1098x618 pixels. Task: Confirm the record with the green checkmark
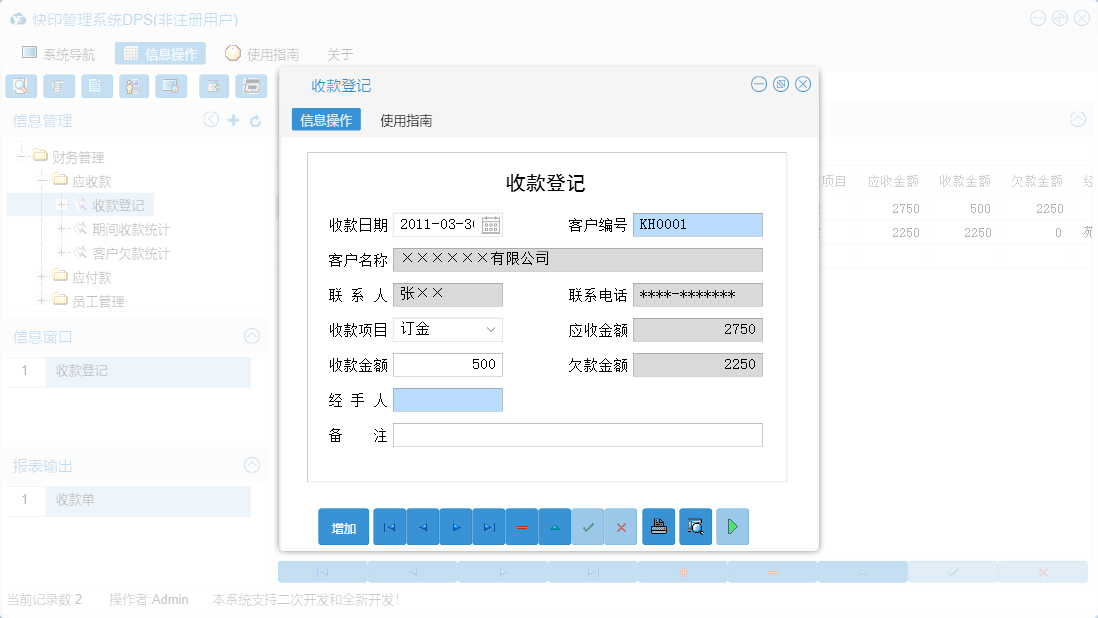pyautogui.click(x=588, y=527)
